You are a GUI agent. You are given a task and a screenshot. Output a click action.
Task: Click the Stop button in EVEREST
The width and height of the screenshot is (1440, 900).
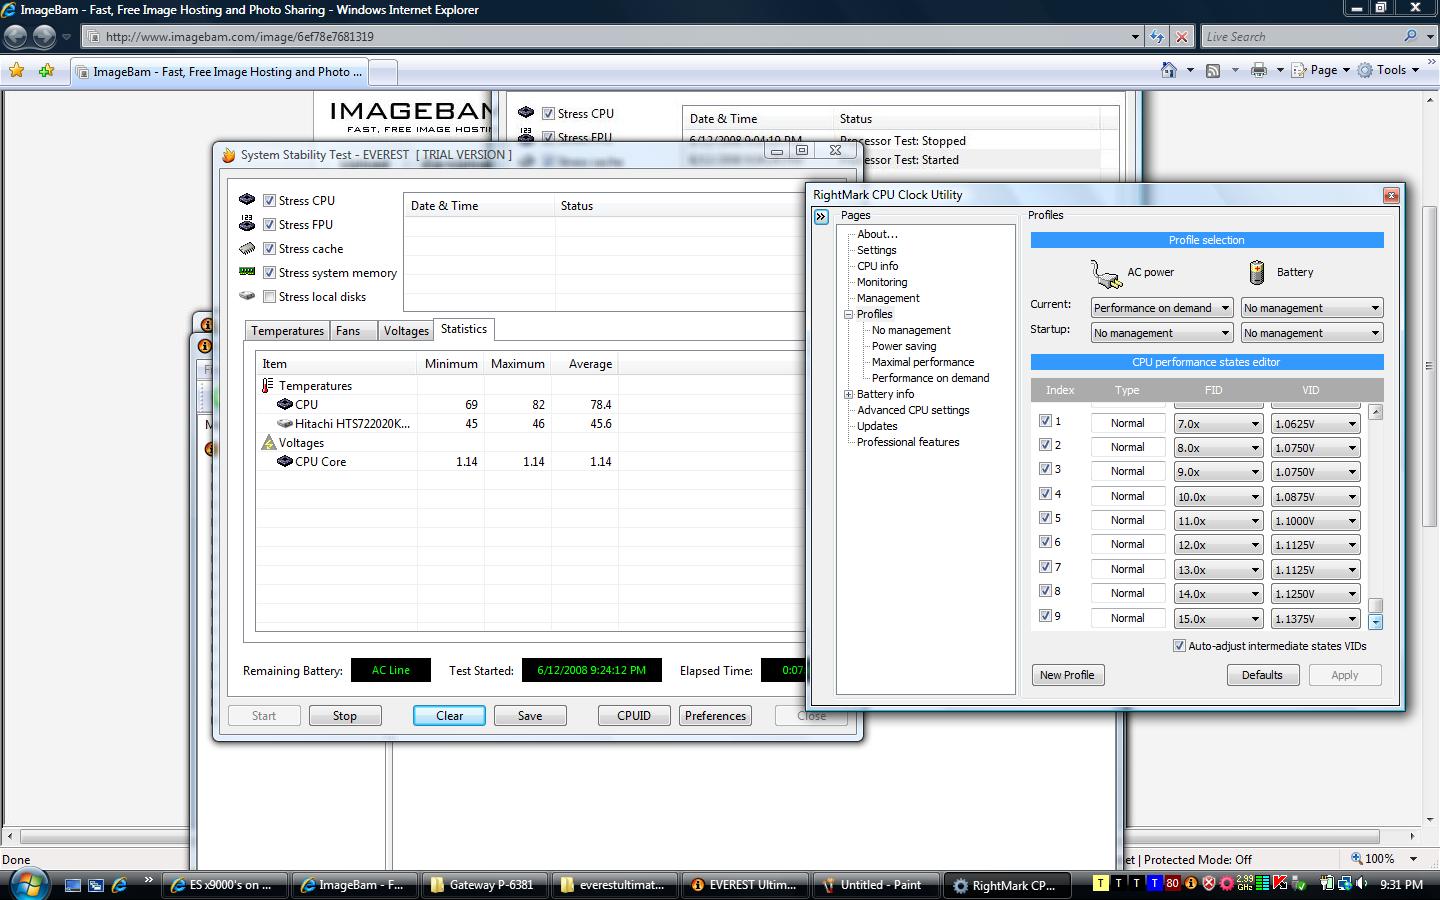tap(345, 716)
